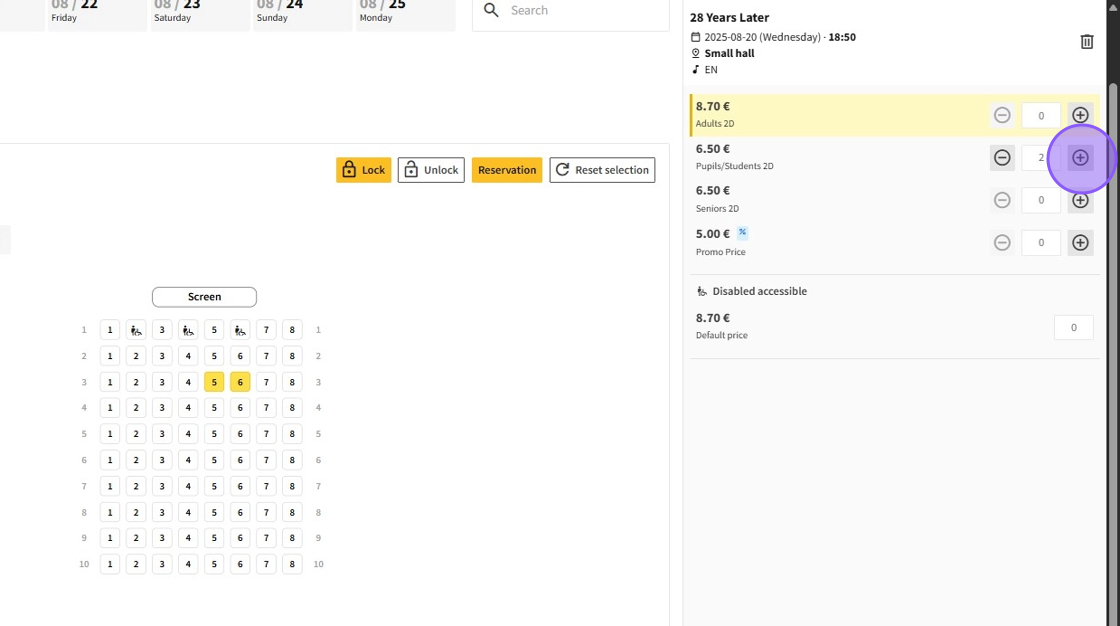
Task: Decrease the Pupils/Students 2D ticket count
Action: 1002,158
